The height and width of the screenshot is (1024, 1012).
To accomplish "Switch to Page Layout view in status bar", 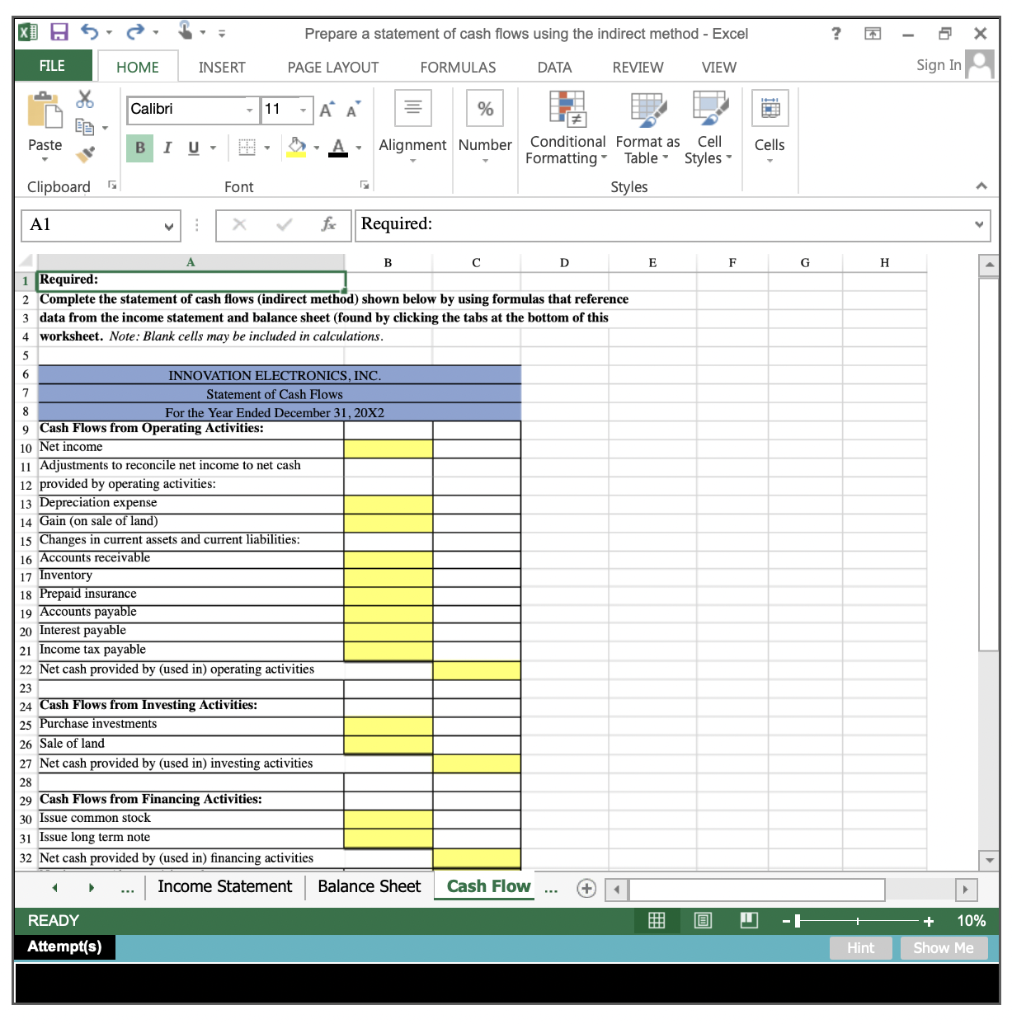I will pyautogui.click(x=703, y=921).
